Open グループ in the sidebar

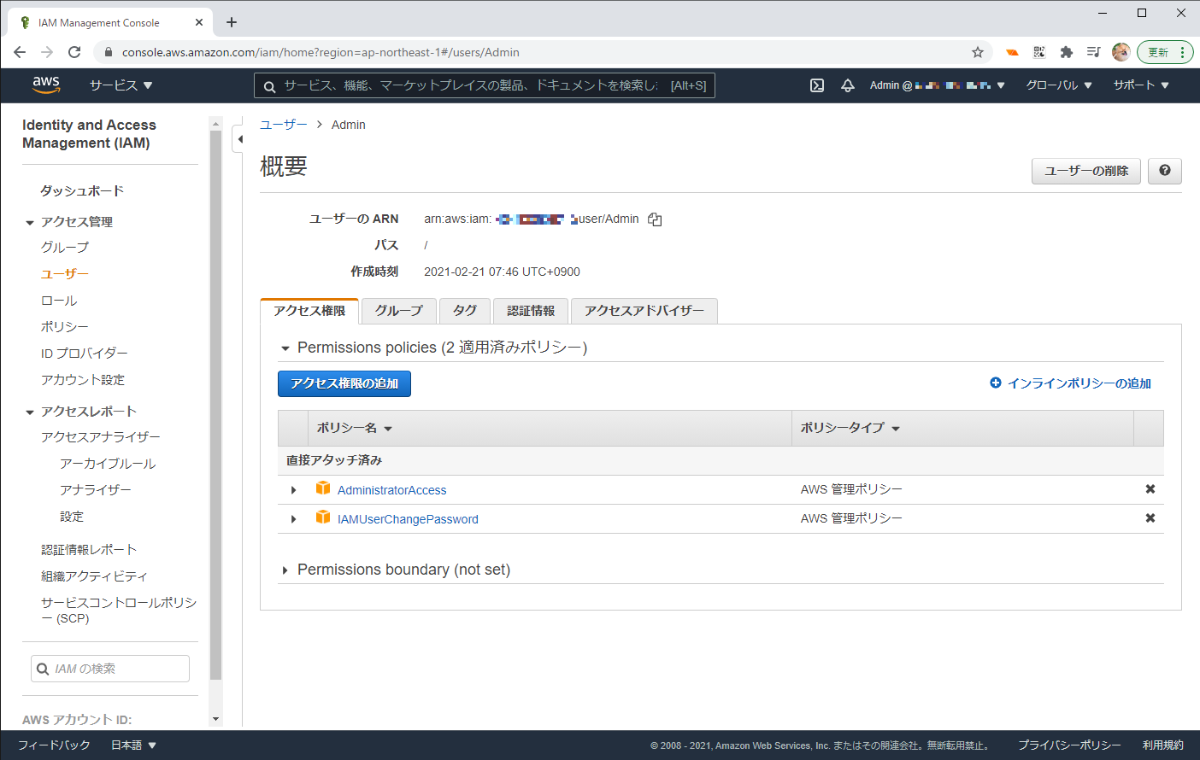65,247
